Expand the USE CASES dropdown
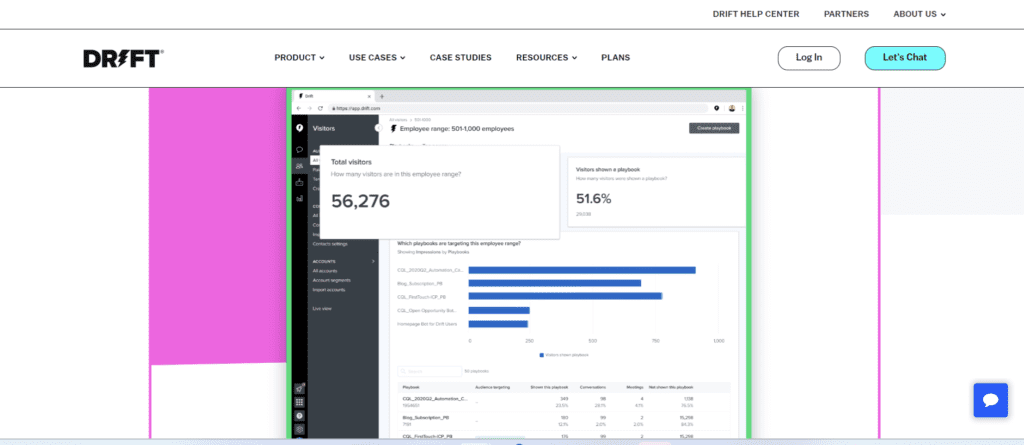 tap(377, 58)
